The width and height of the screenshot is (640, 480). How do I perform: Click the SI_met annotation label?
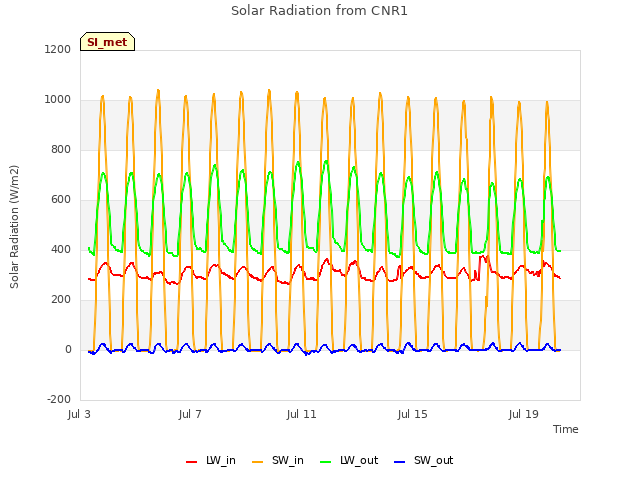click(x=107, y=42)
